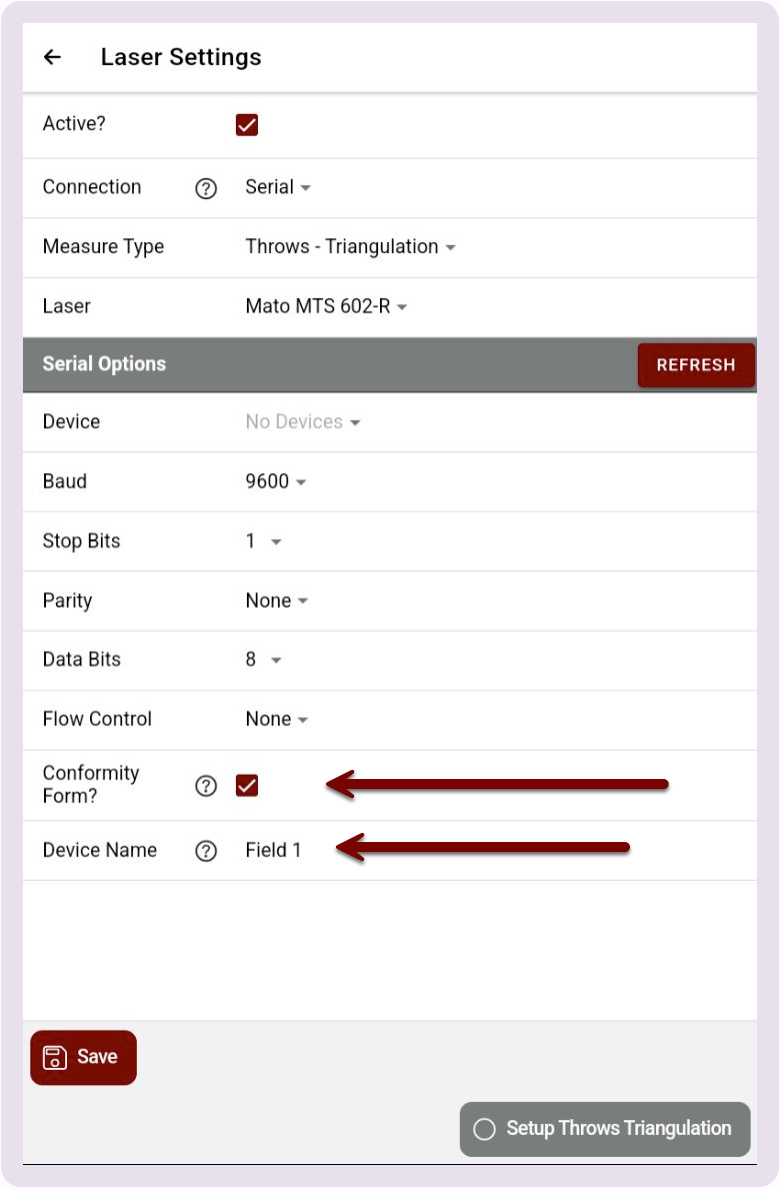Open the No Devices device dropdown
This screenshot has height=1189, width=780.
pyautogui.click(x=303, y=422)
